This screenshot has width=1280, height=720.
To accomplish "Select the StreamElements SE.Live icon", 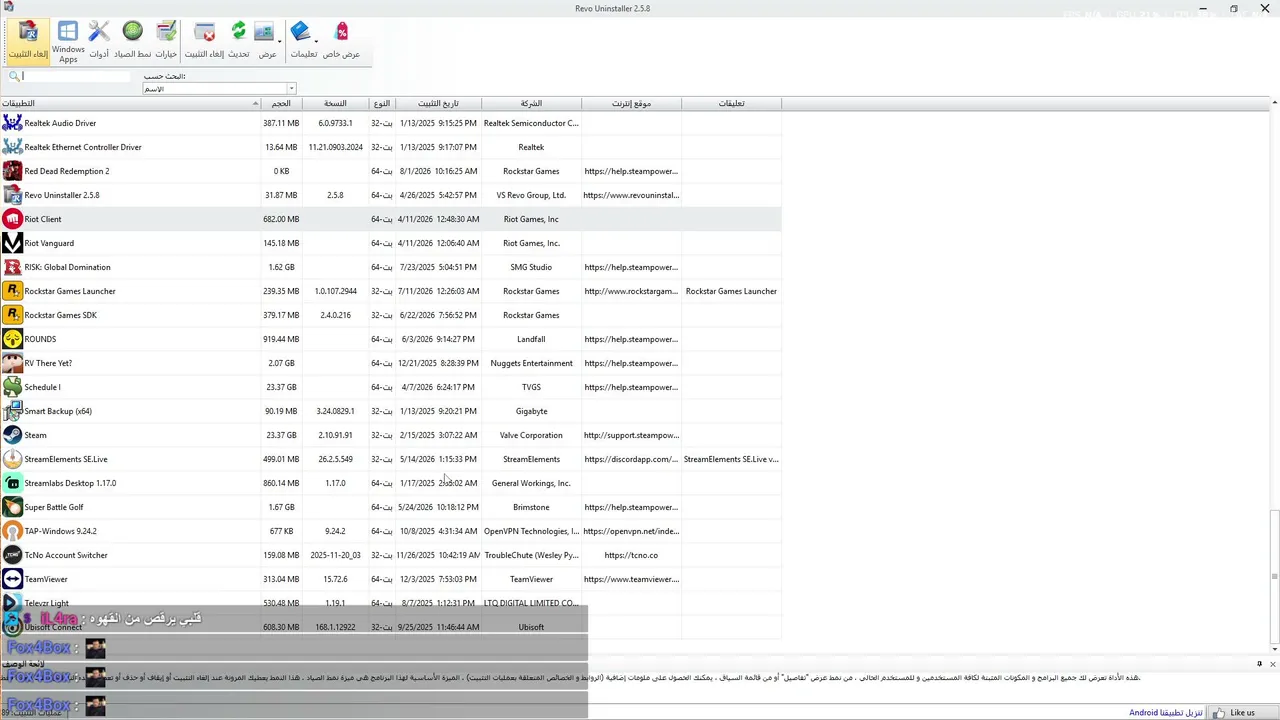I will [x=12, y=459].
